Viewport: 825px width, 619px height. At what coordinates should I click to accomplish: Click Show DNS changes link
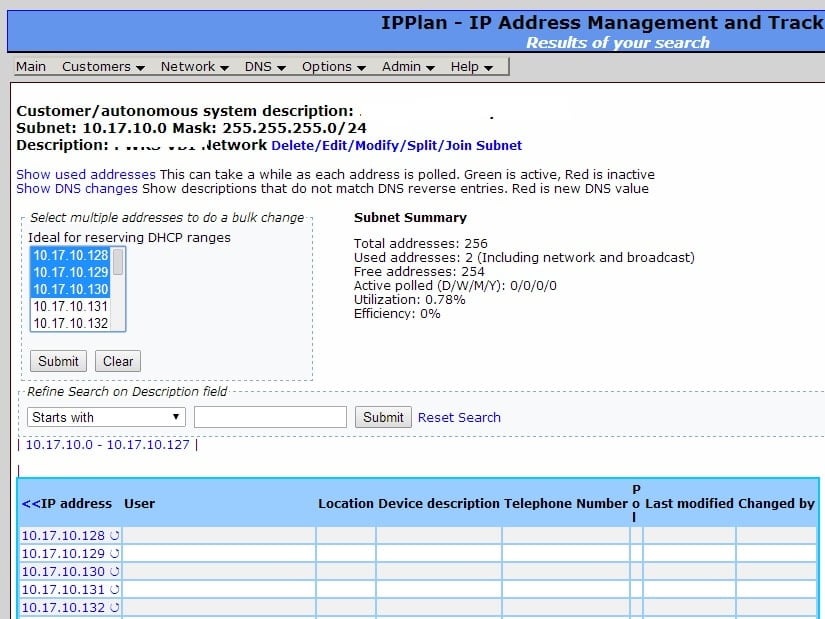77,189
